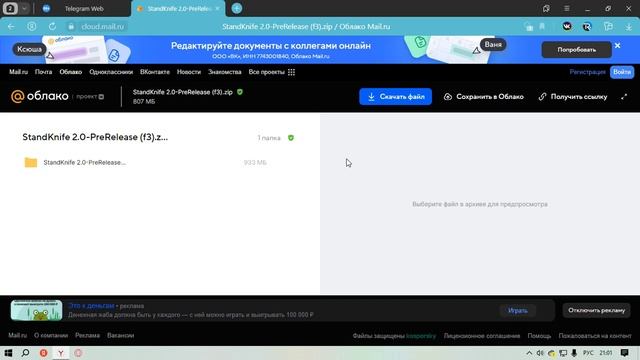Click the проект label beside the logo

point(89,97)
